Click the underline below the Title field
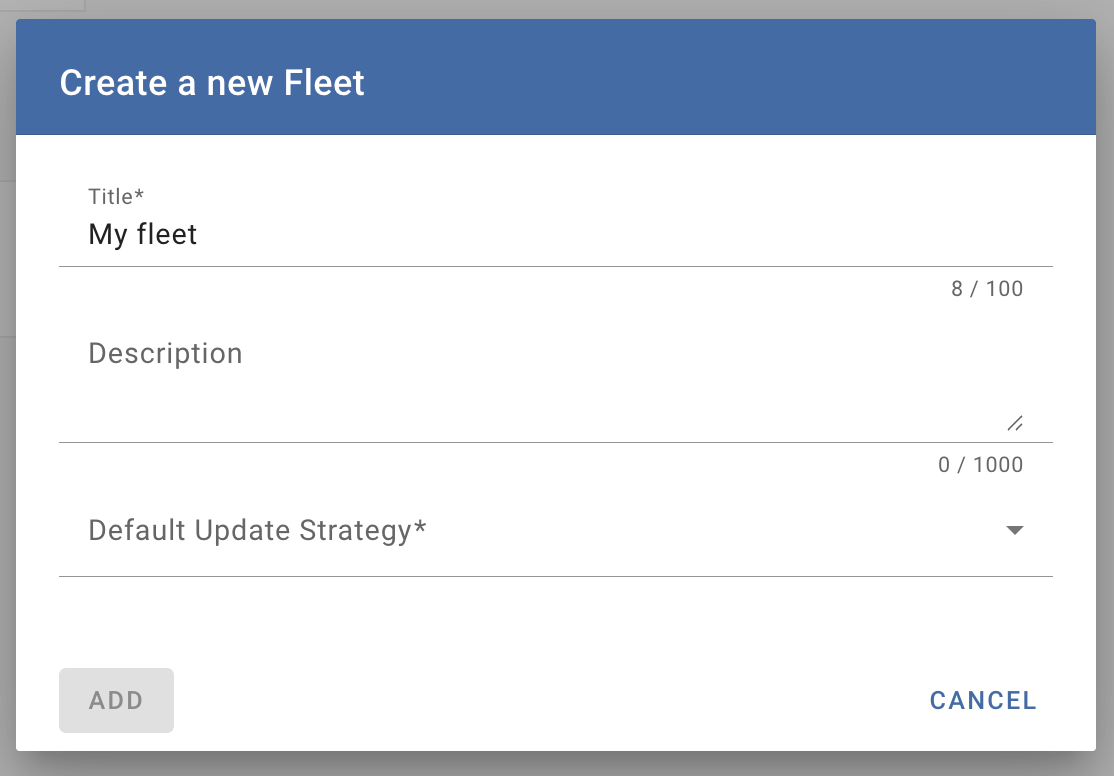Viewport: 1114px width, 776px height. 556,267
